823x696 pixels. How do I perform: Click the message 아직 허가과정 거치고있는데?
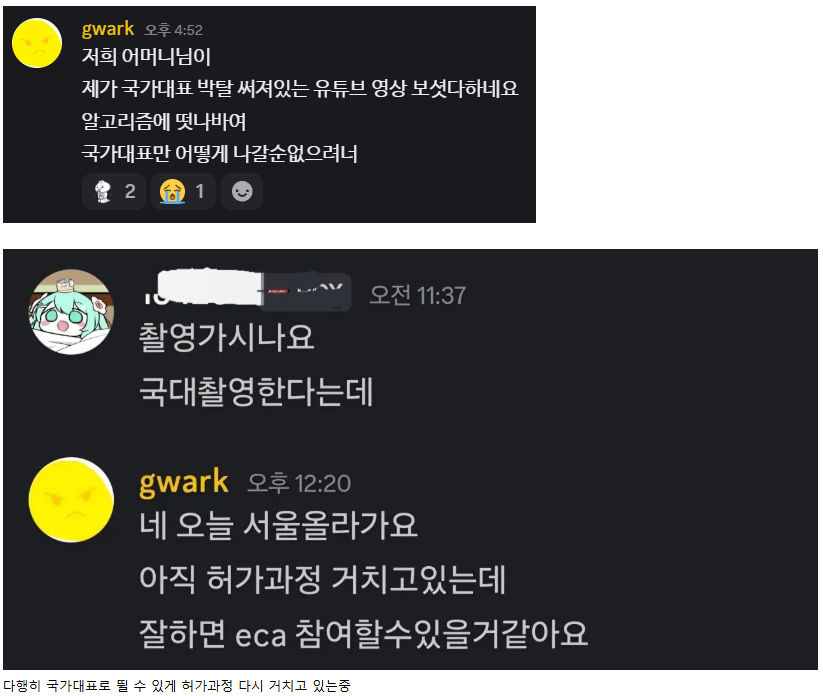tap(323, 579)
